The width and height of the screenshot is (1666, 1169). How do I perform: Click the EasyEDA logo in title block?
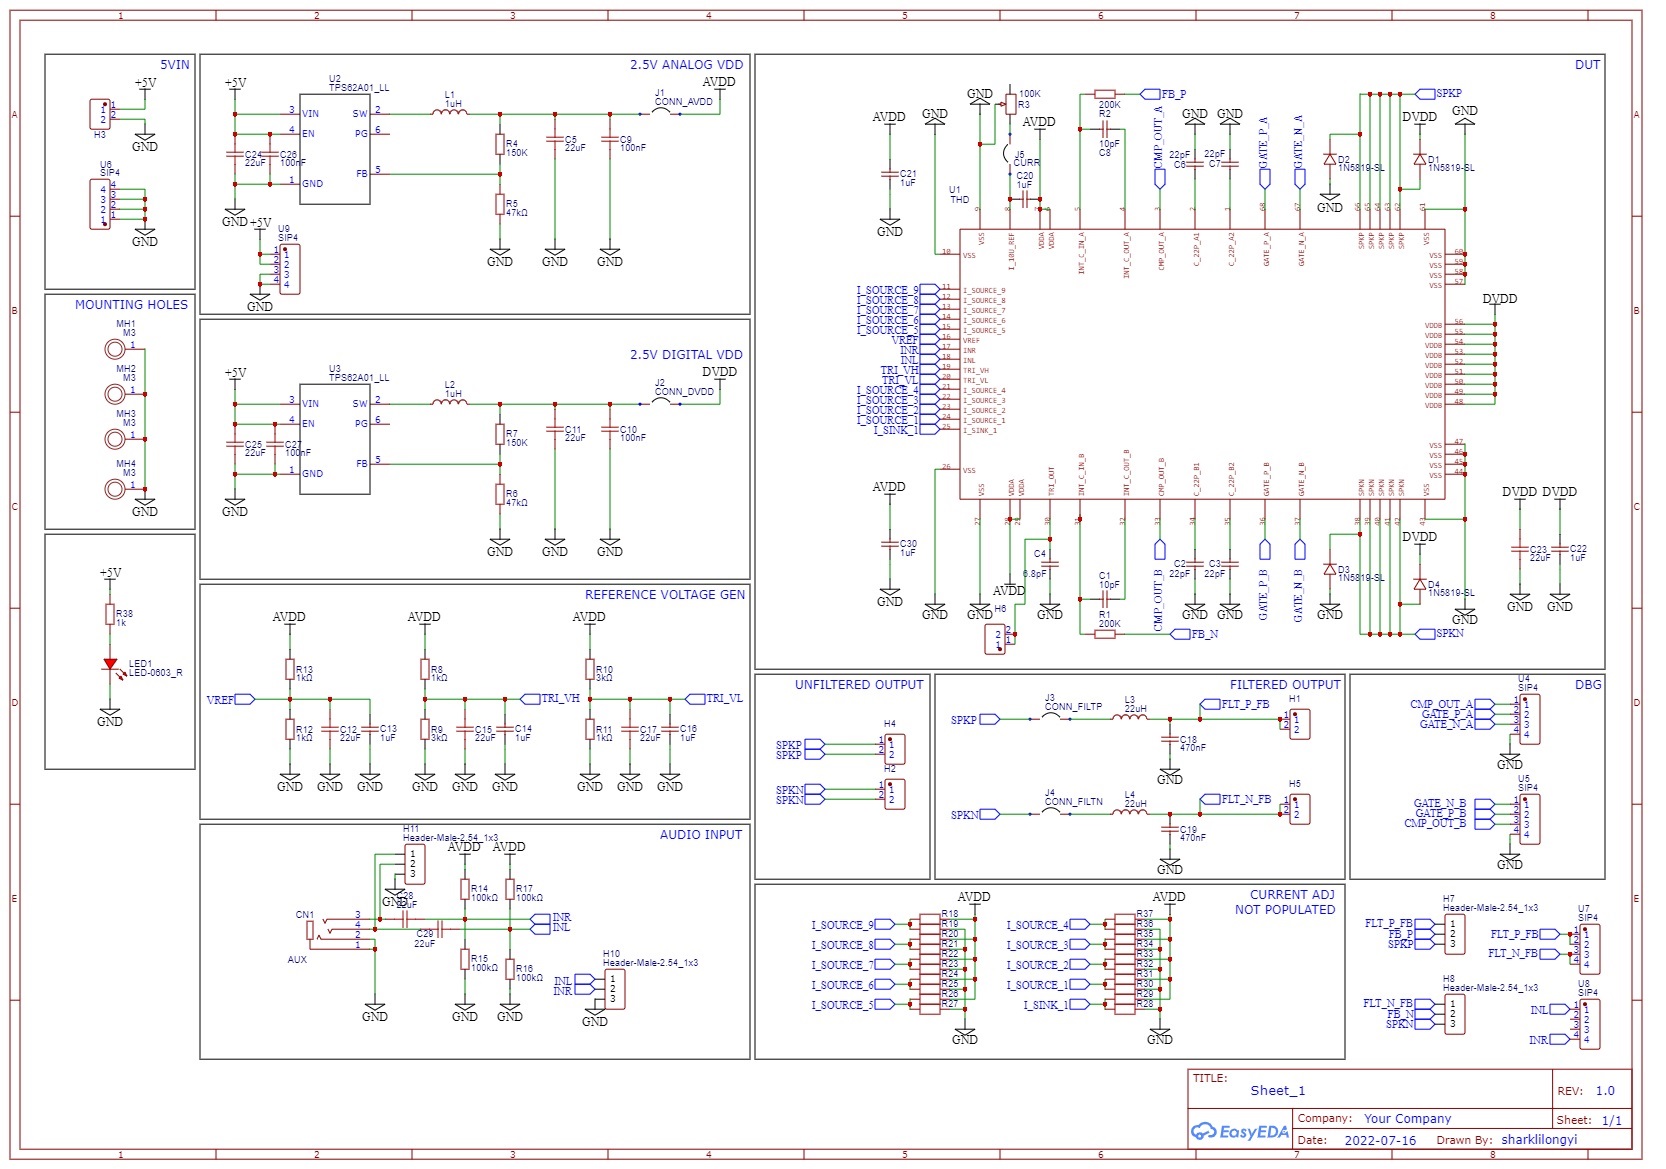click(1239, 1131)
